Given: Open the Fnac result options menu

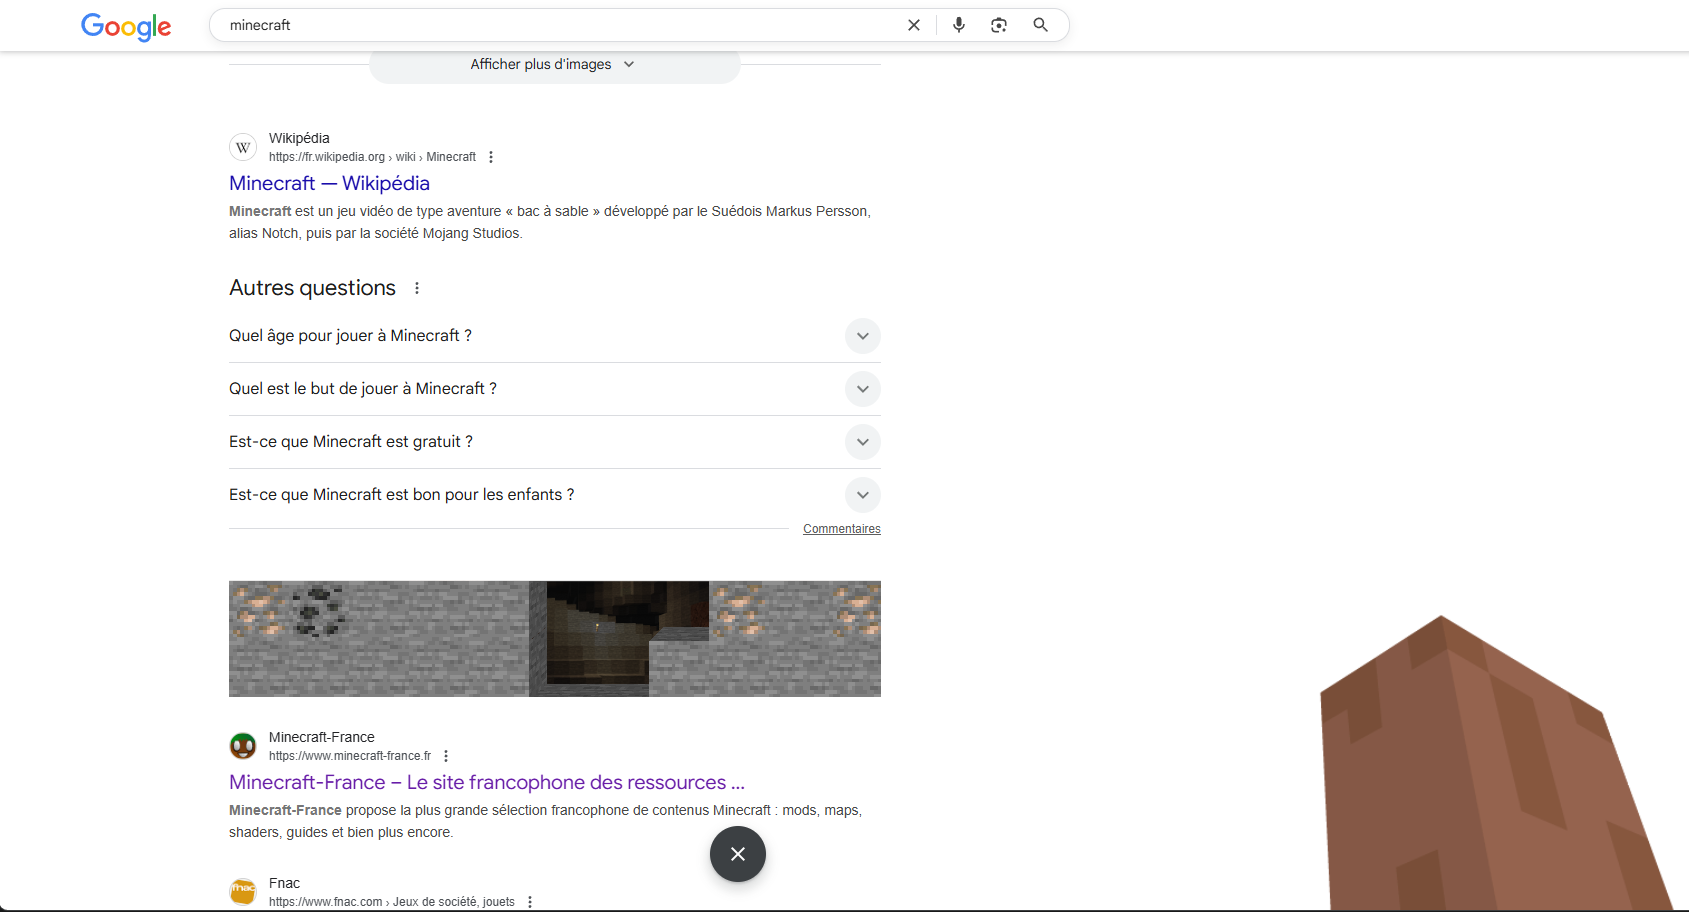Looking at the screenshot, I should (530, 902).
